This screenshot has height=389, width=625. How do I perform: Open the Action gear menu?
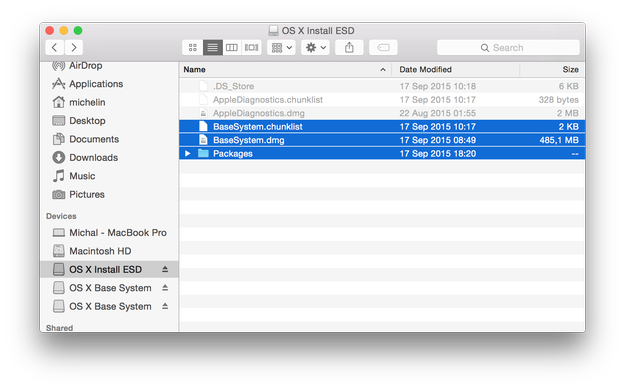point(315,47)
